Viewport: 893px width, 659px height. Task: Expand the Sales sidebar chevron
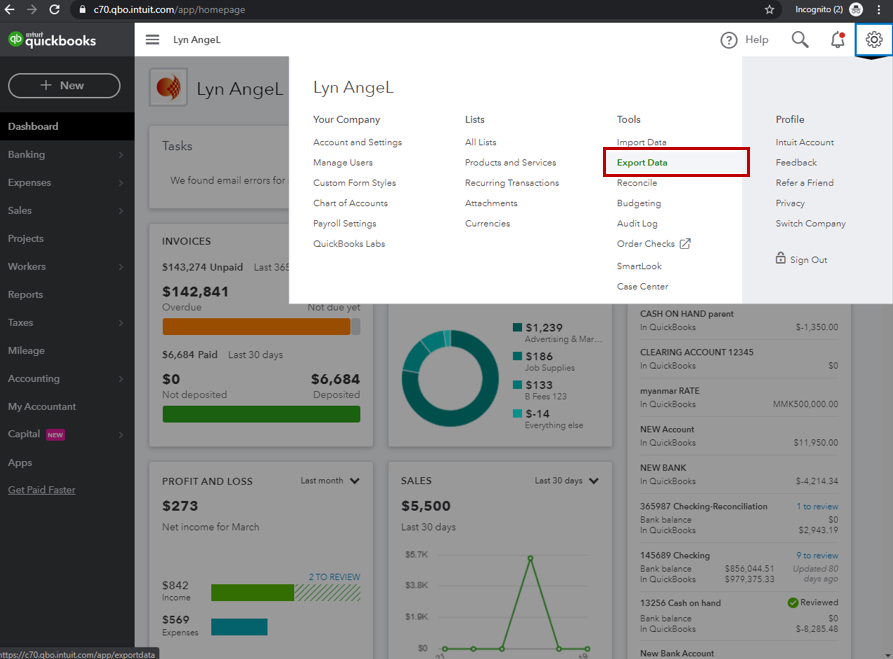coord(120,211)
